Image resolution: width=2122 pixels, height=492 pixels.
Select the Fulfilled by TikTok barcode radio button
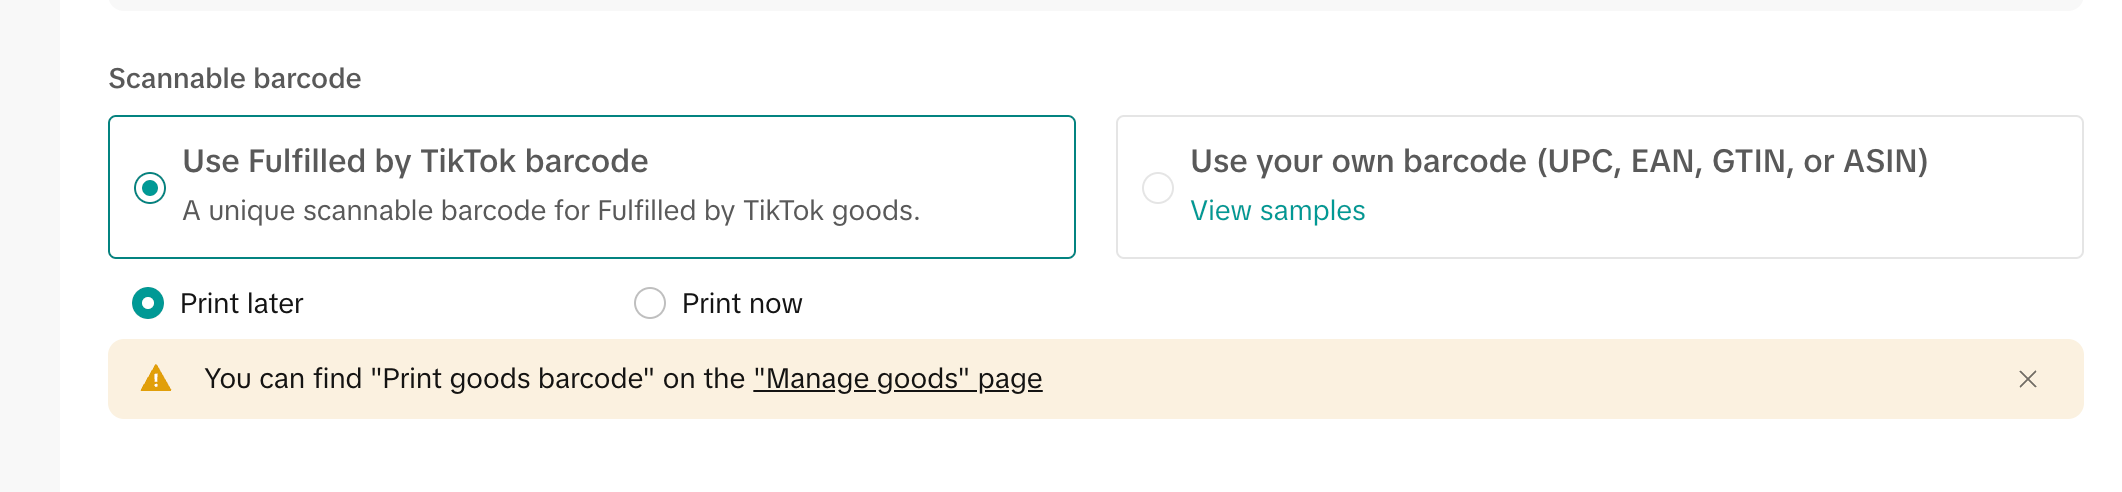coord(150,188)
